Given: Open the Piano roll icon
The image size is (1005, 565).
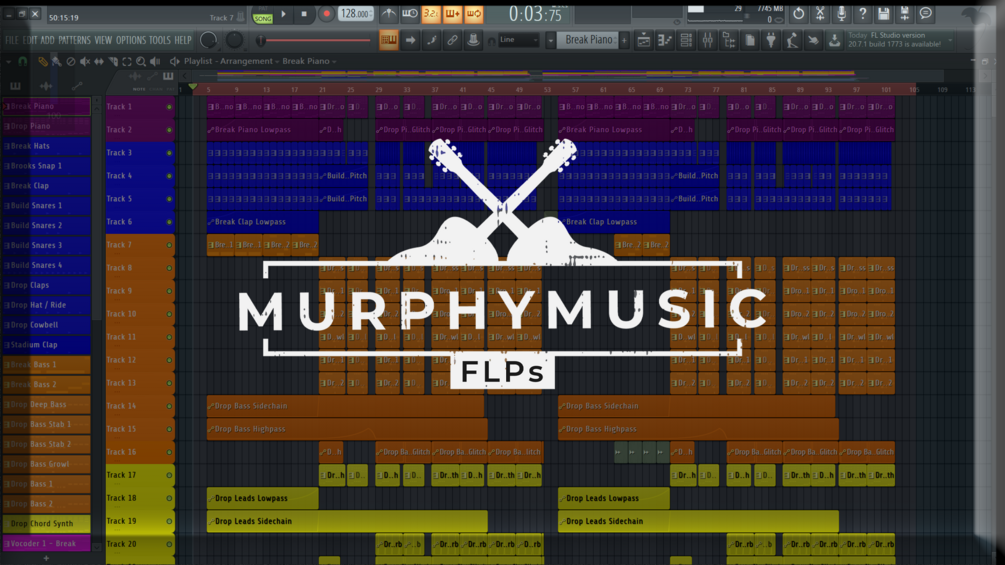Looking at the screenshot, I should (x=665, y=40).
